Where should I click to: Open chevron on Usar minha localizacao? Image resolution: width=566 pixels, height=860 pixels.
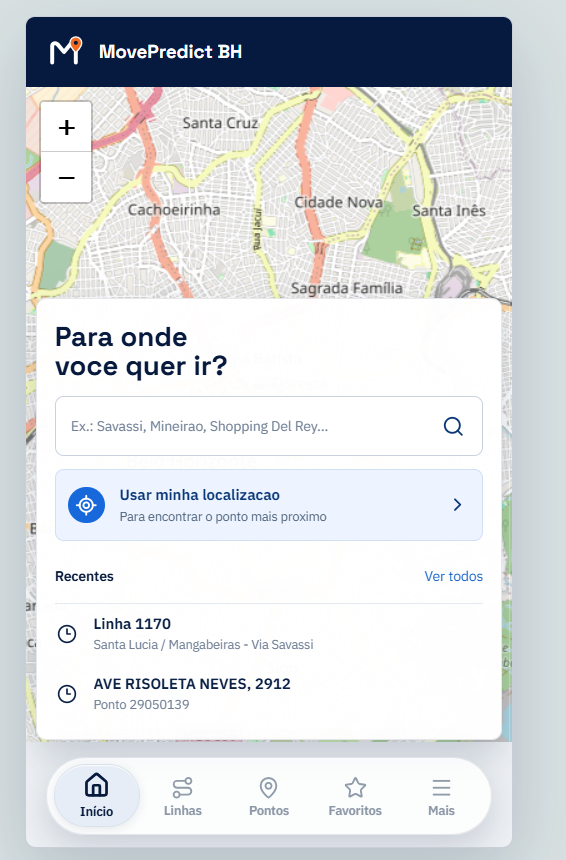coord(457,505)
